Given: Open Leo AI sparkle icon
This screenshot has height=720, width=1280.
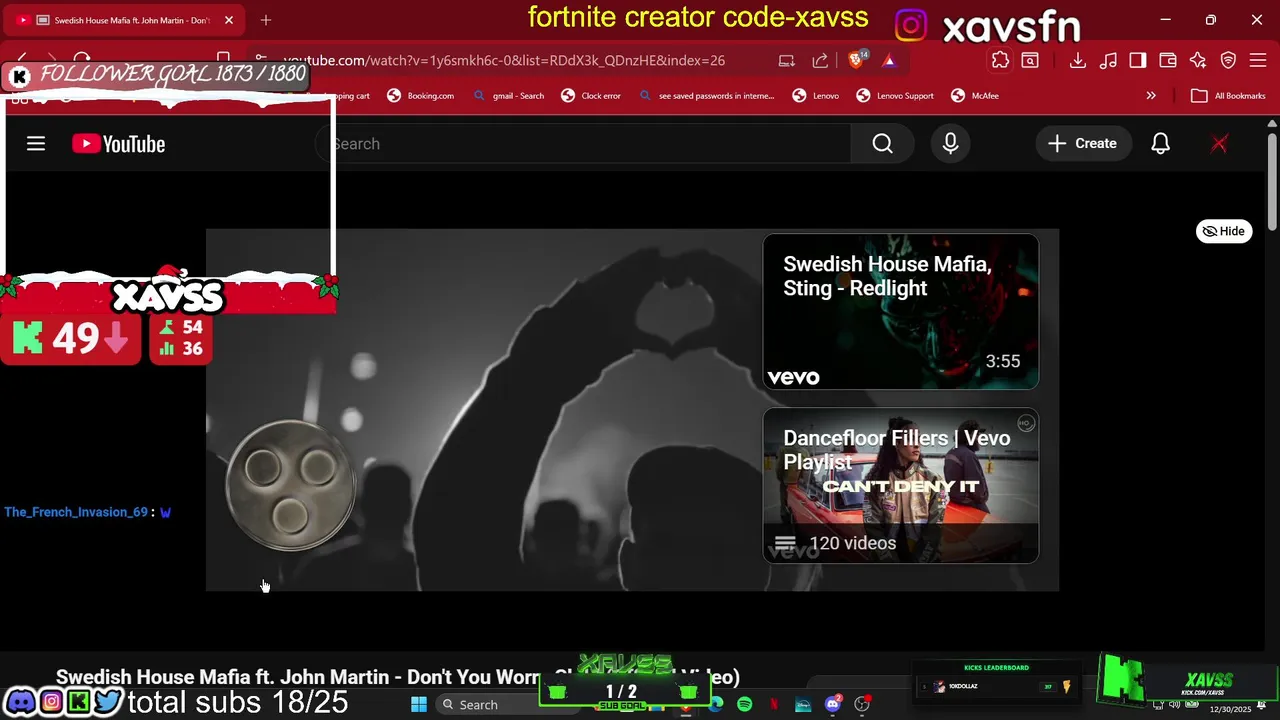Looking at the screenshot, I should point(1198,60).
